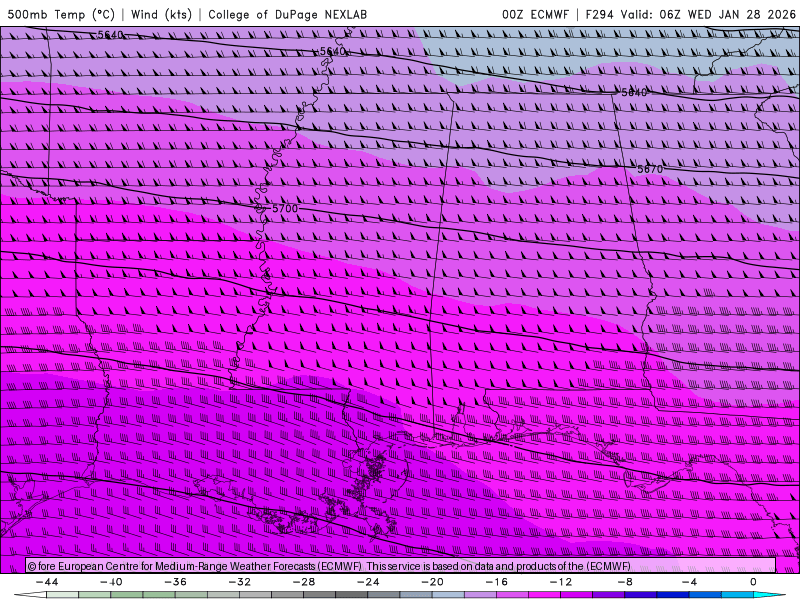
Task: Click the -24 color scale label
Action: click(368, 582)
